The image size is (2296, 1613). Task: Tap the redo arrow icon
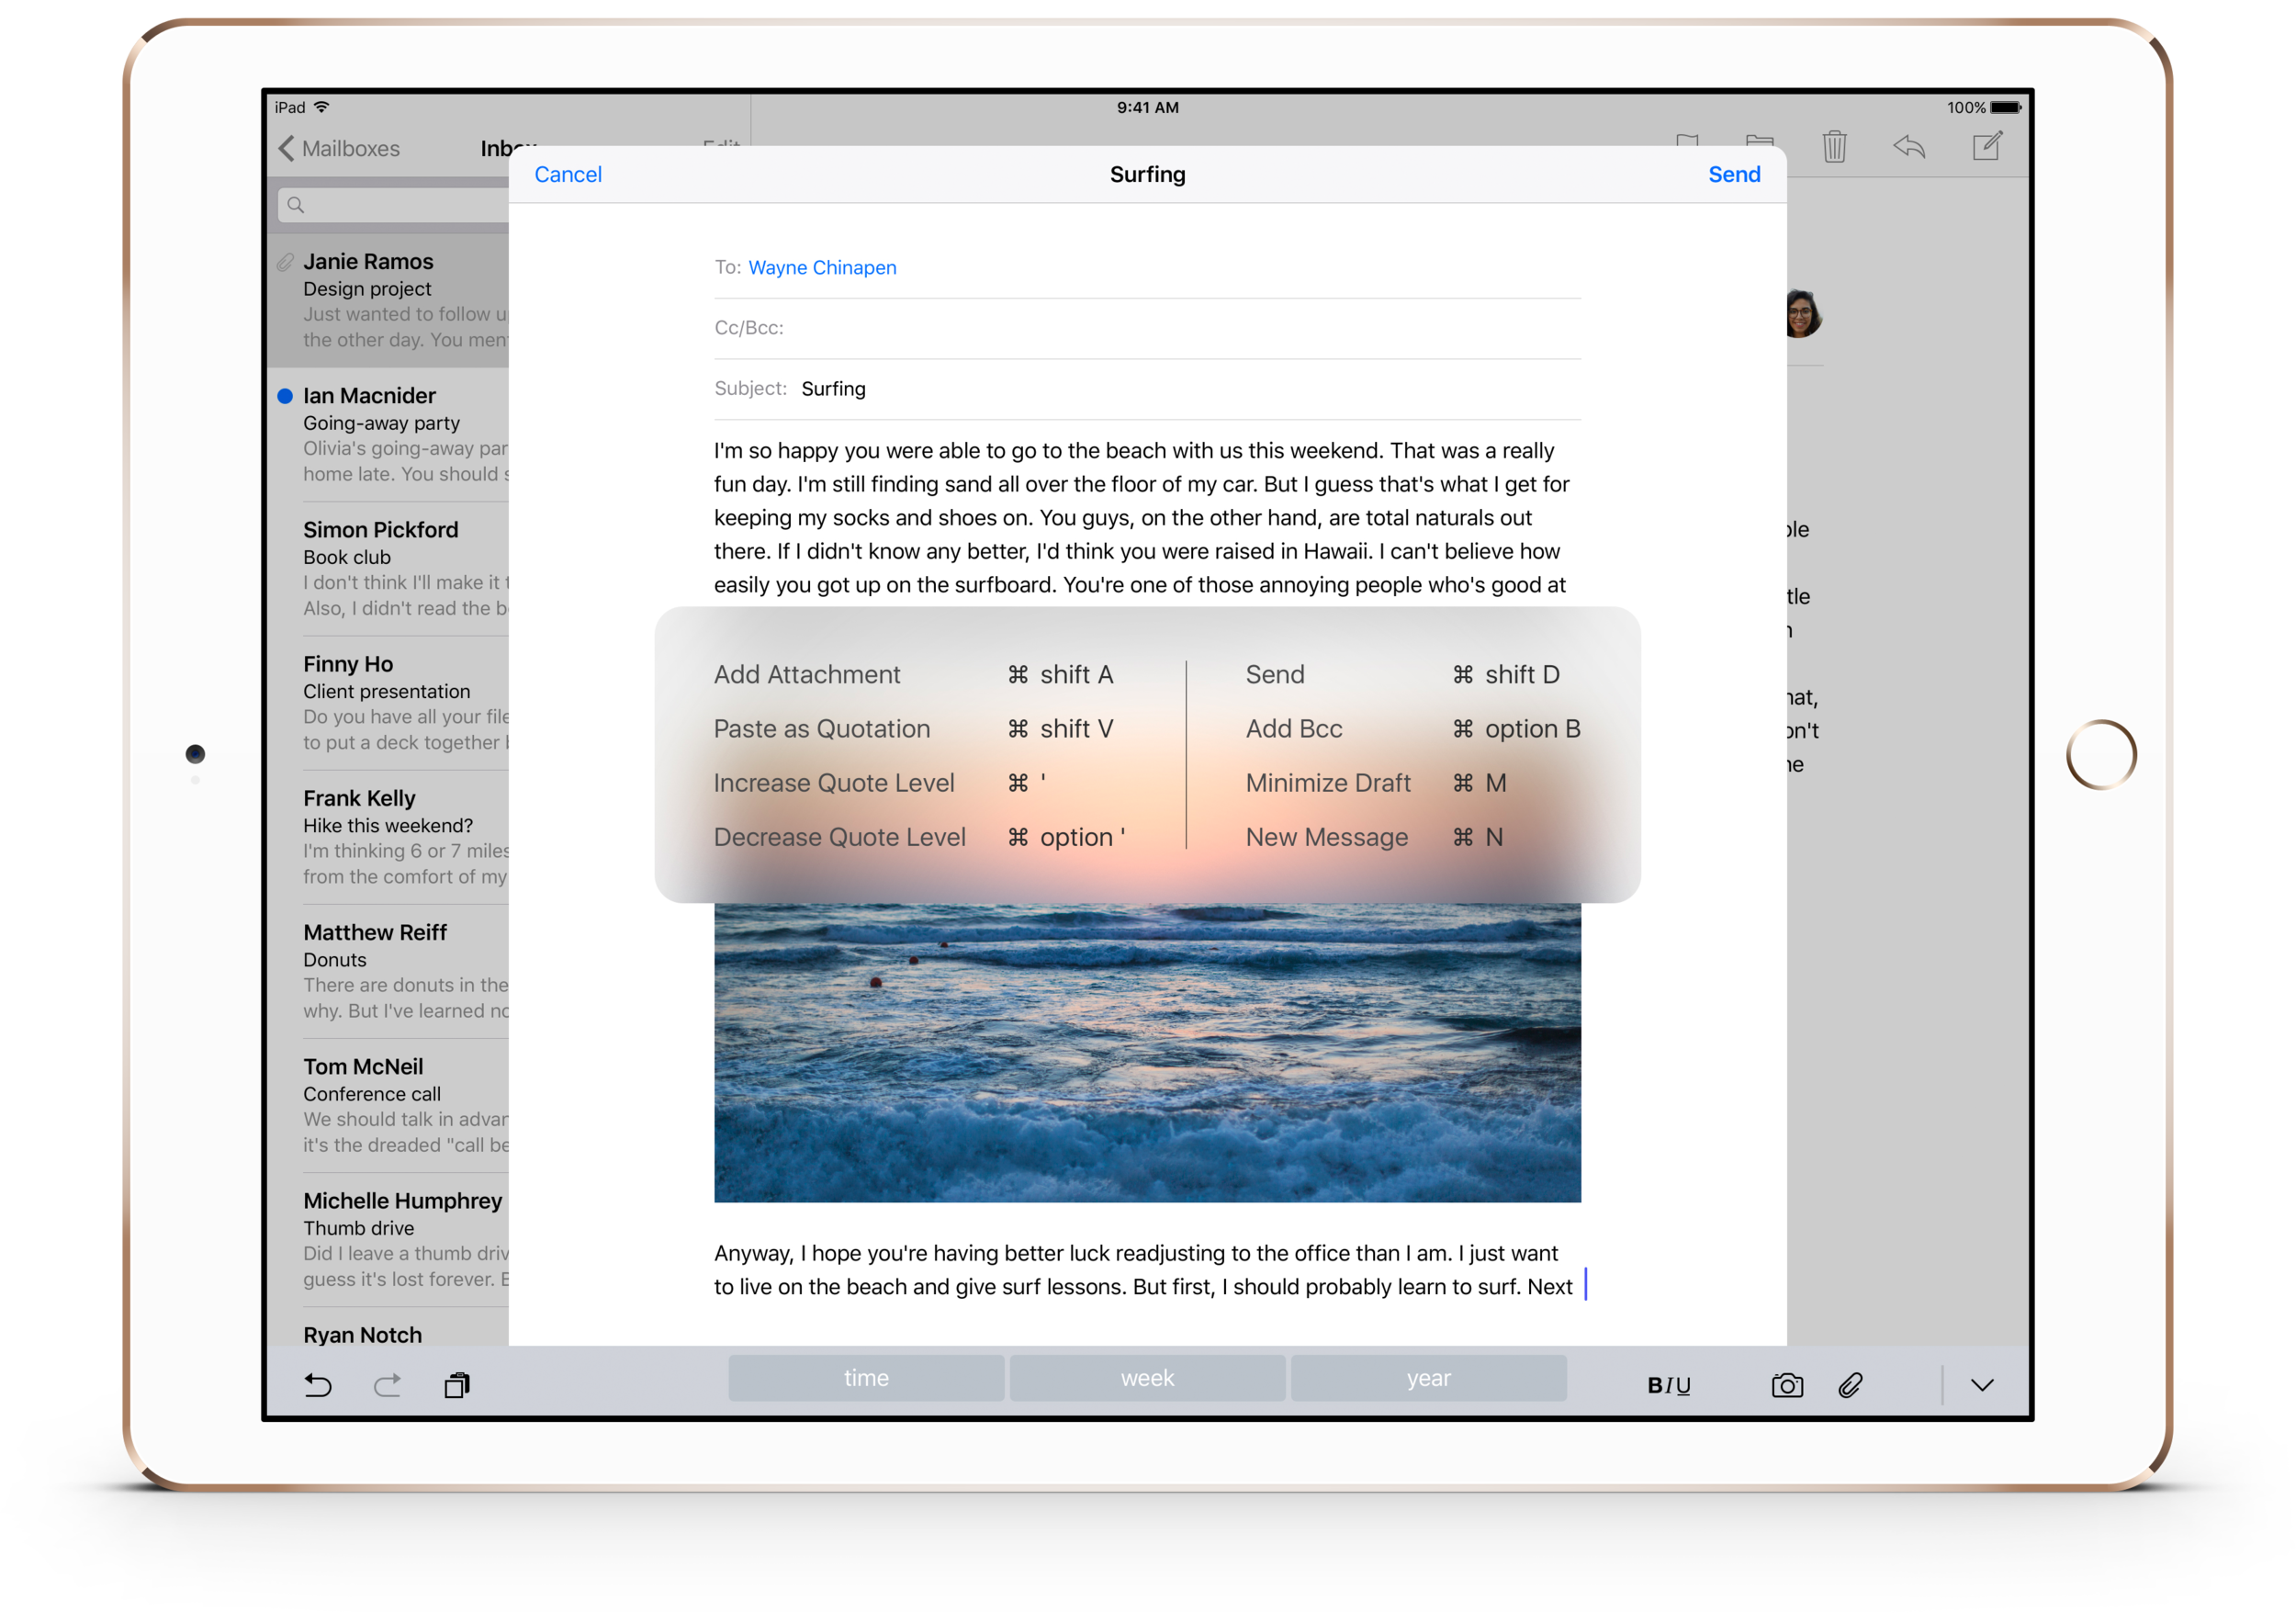pyautogui.click(x=387, y=1384)
